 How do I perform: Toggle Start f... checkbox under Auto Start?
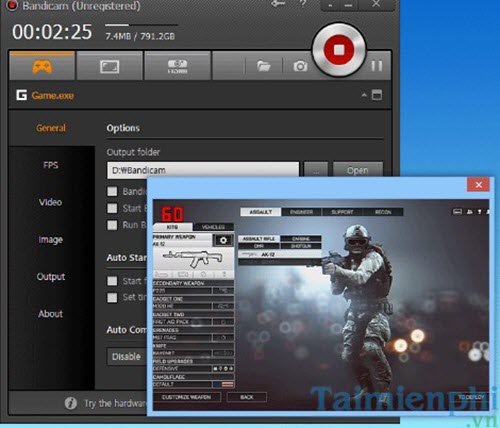pos(112,281)
